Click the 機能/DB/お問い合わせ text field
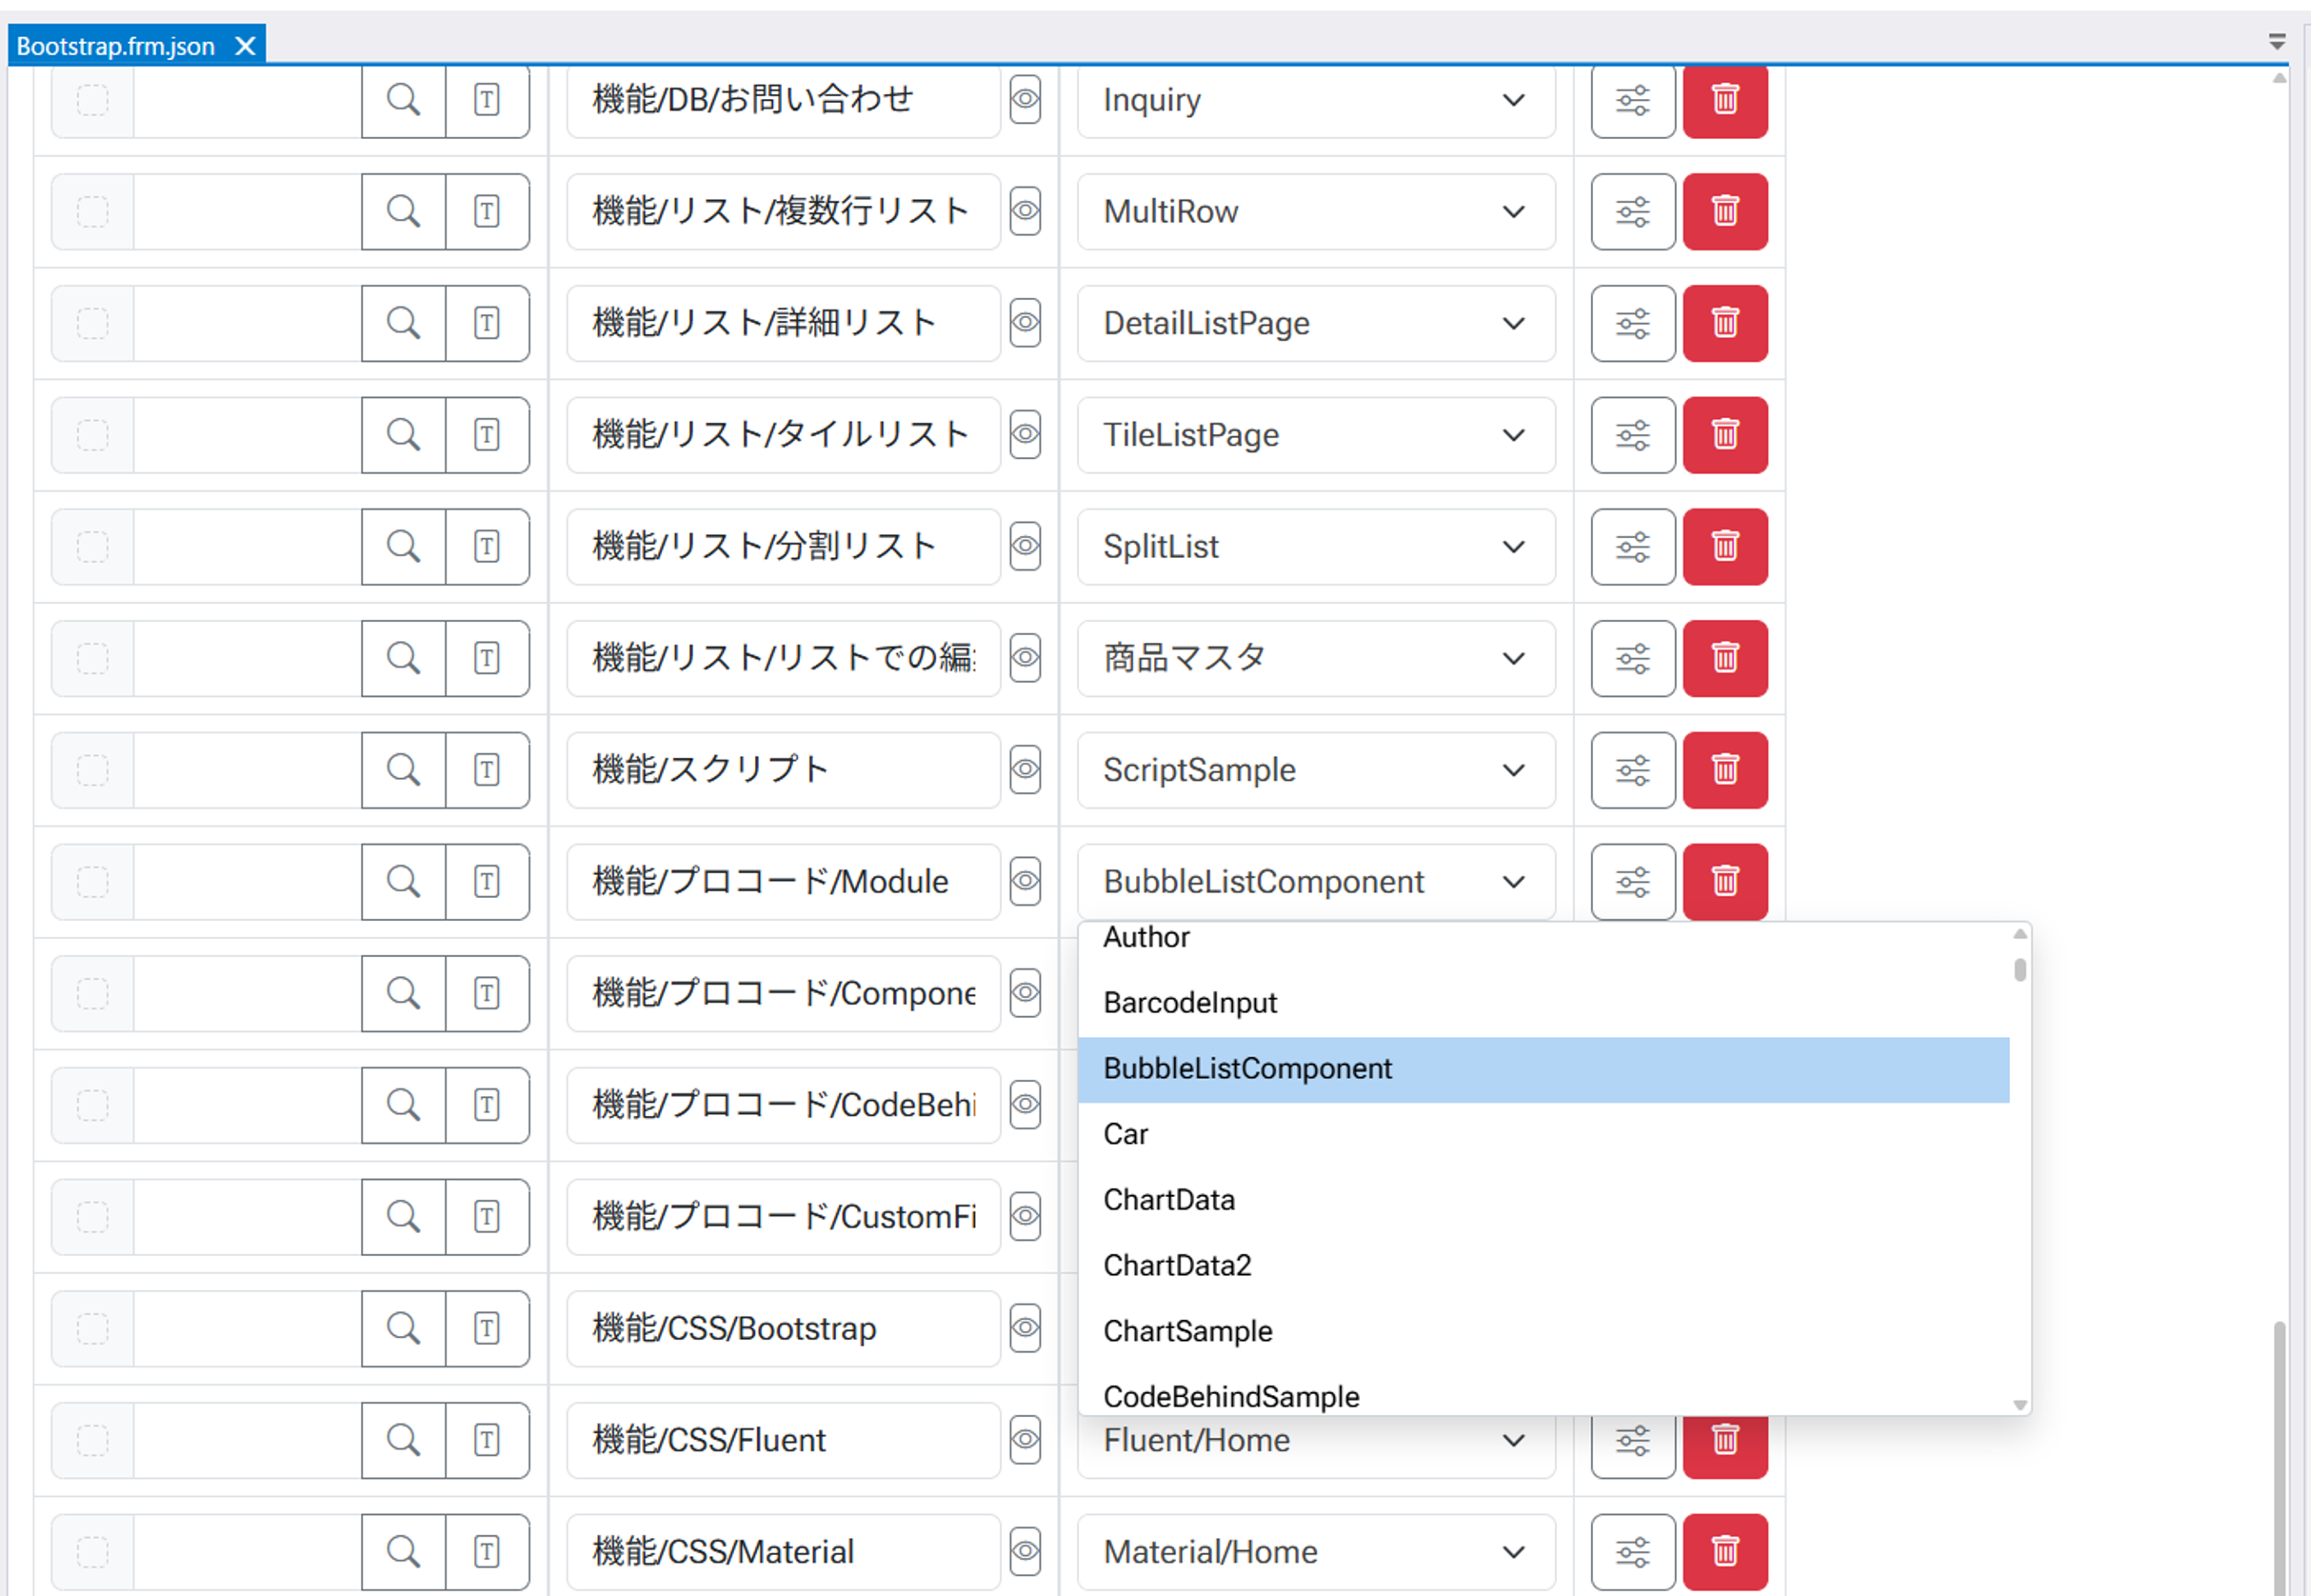Screen dimensions: 2311x1596 (x=782, y=100)
